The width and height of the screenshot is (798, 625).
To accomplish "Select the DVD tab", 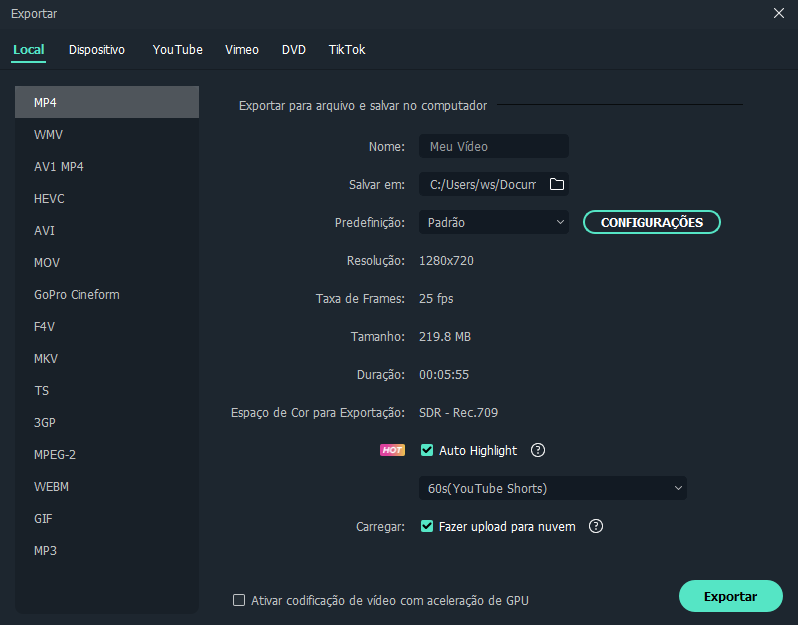I will tap(294, 50).
